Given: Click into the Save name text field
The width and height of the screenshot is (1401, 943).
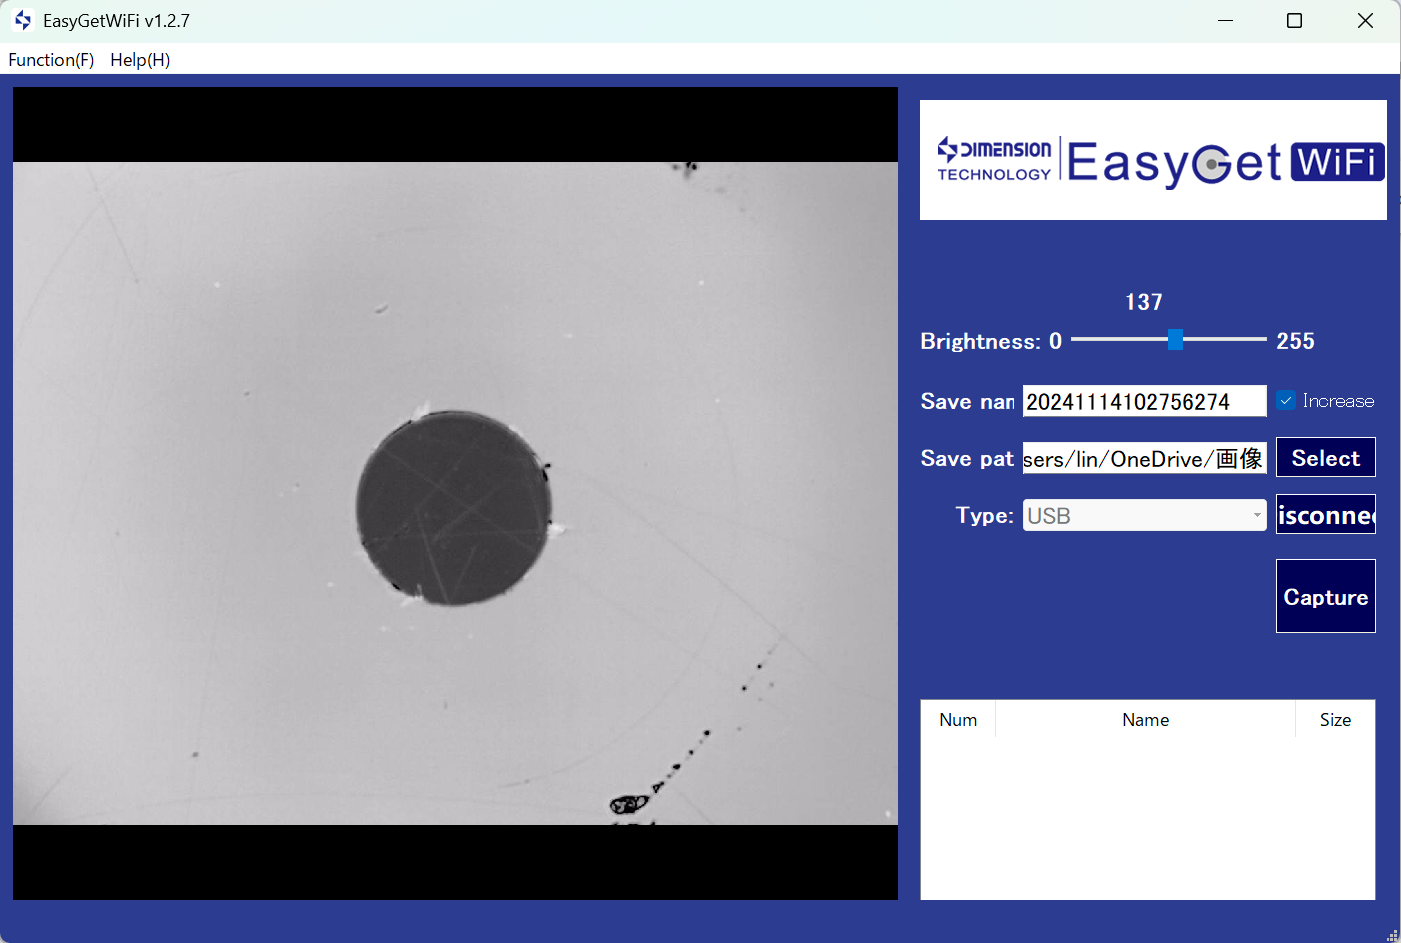Looking at the screenshot, I should click(1143, 402).
